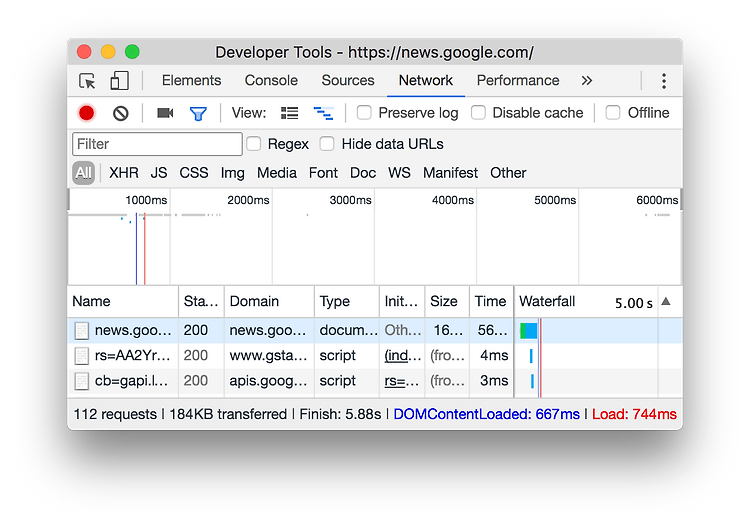The width and height of the screenshot is (750, 526).
Task: Click Finish: 5.88s in status bar
Action: (340, 414)
